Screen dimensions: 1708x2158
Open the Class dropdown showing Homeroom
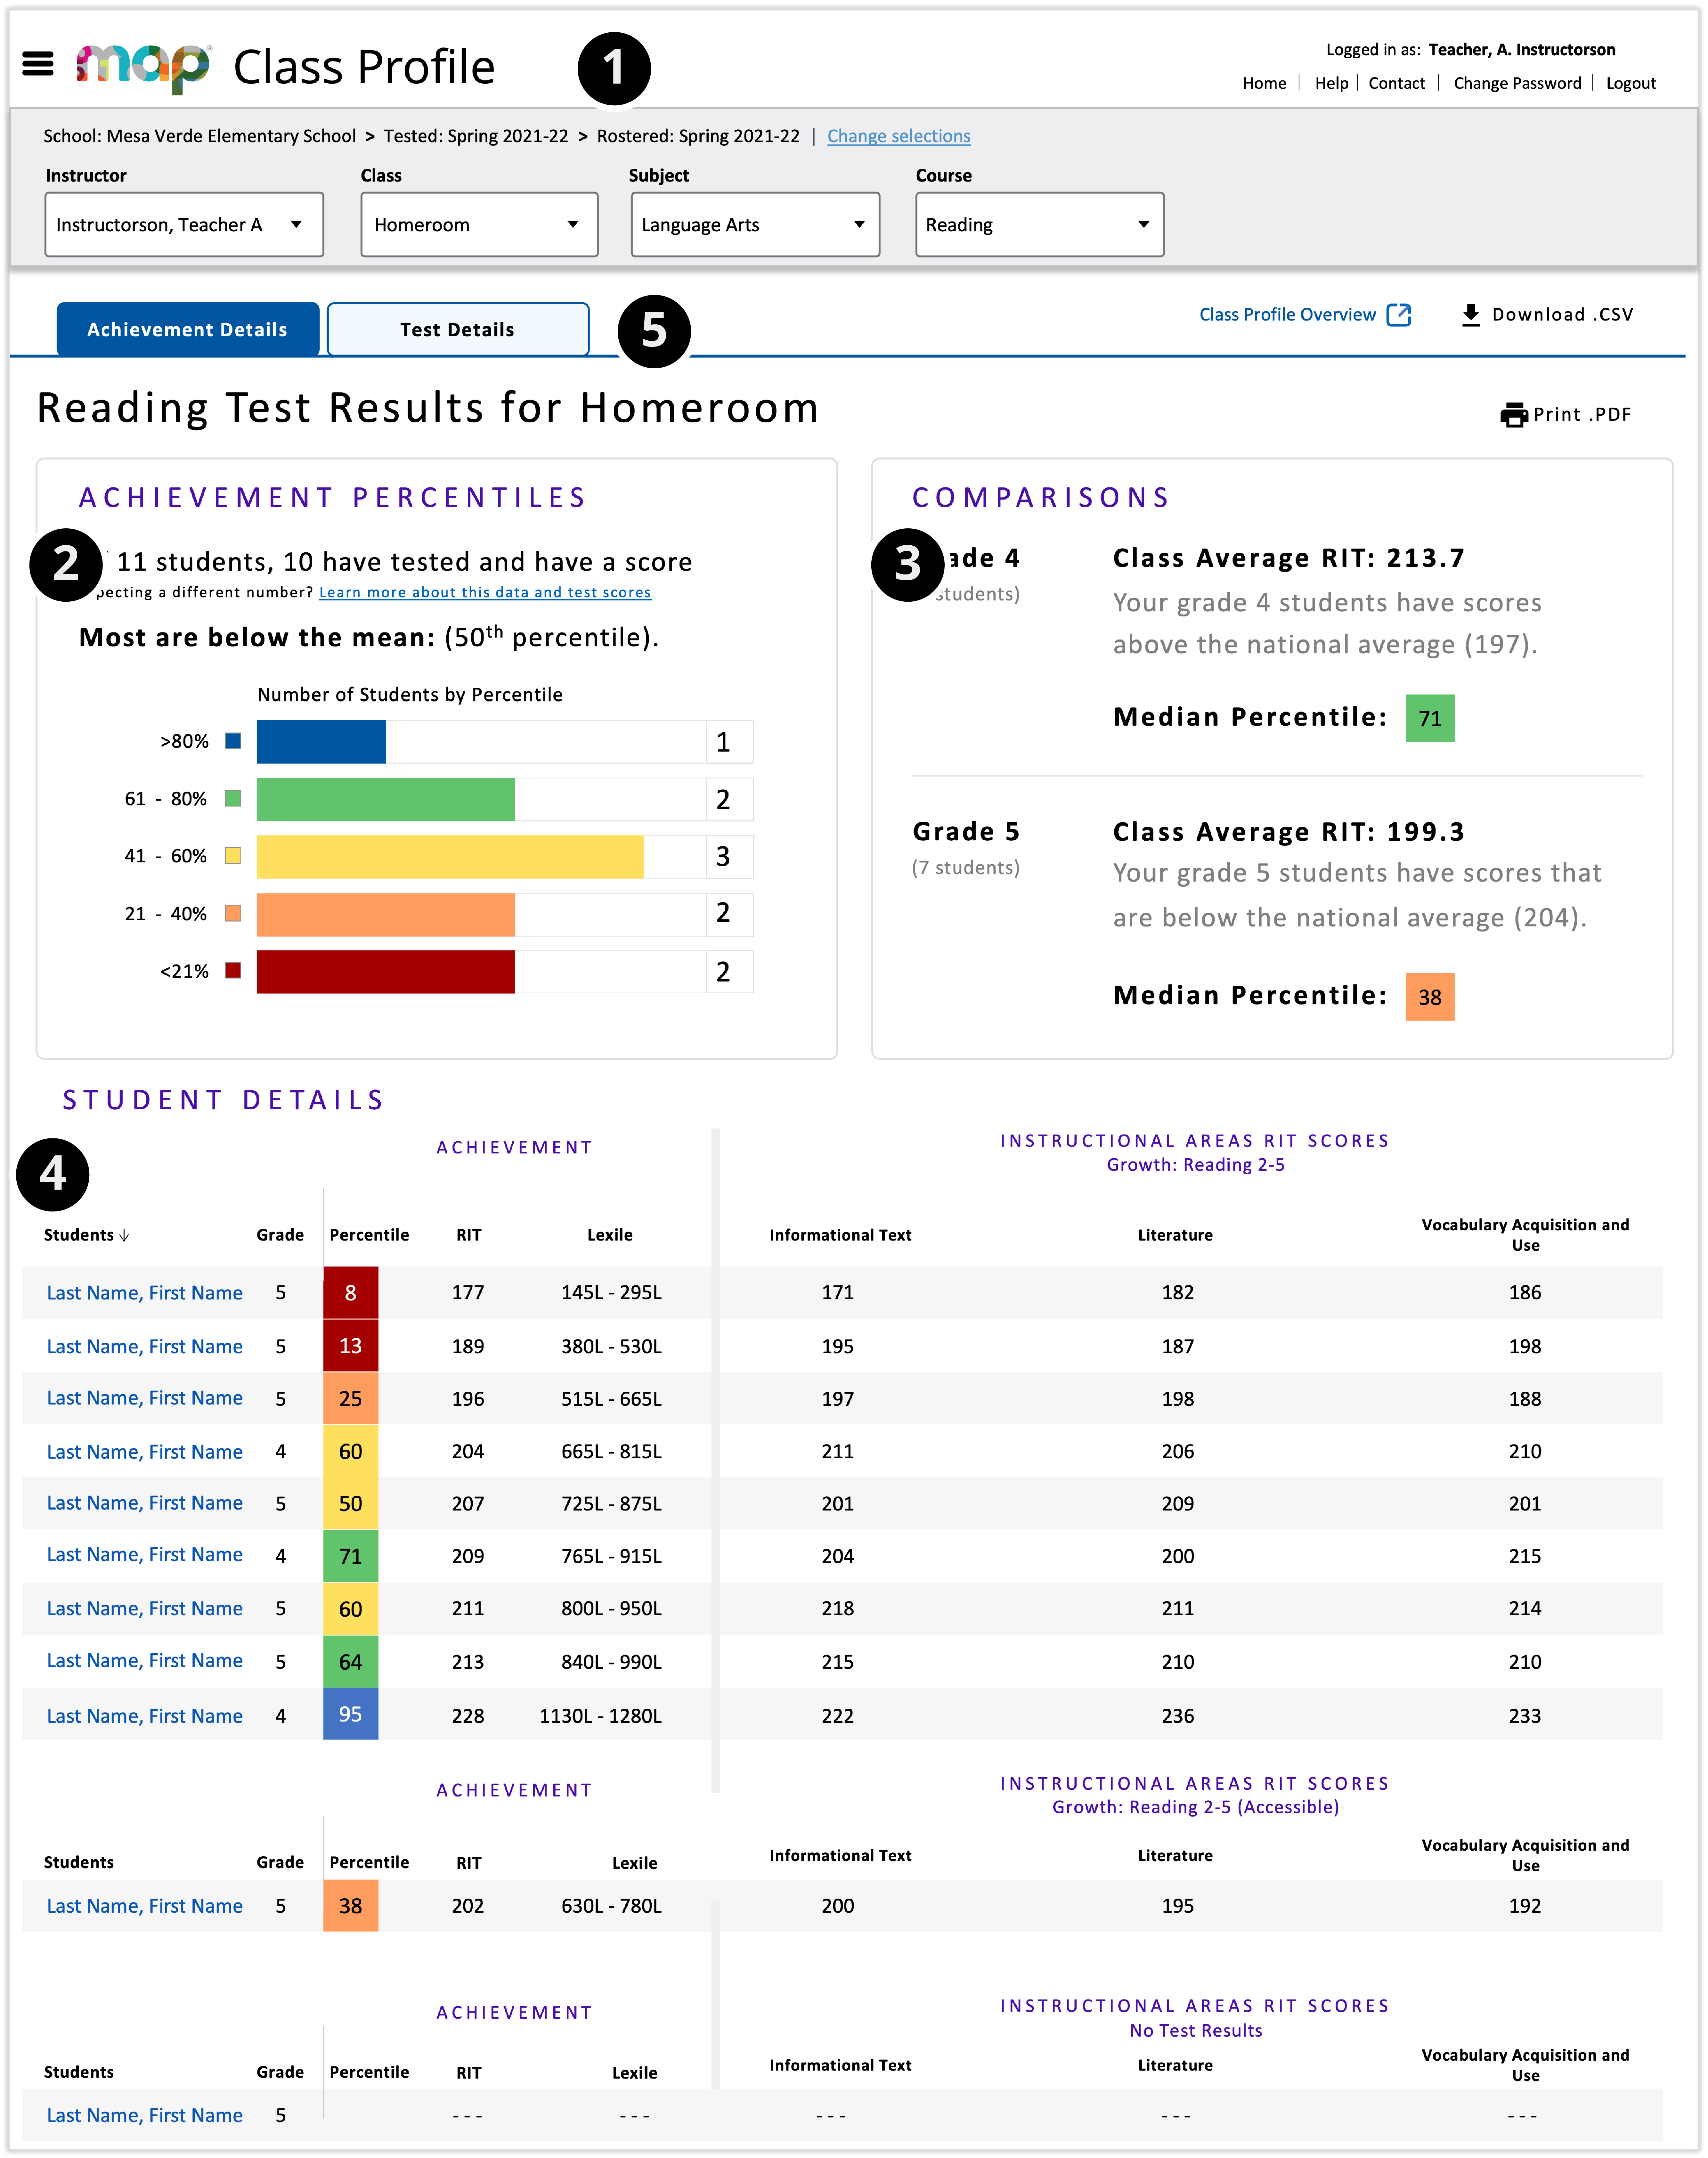coord(479,225)
